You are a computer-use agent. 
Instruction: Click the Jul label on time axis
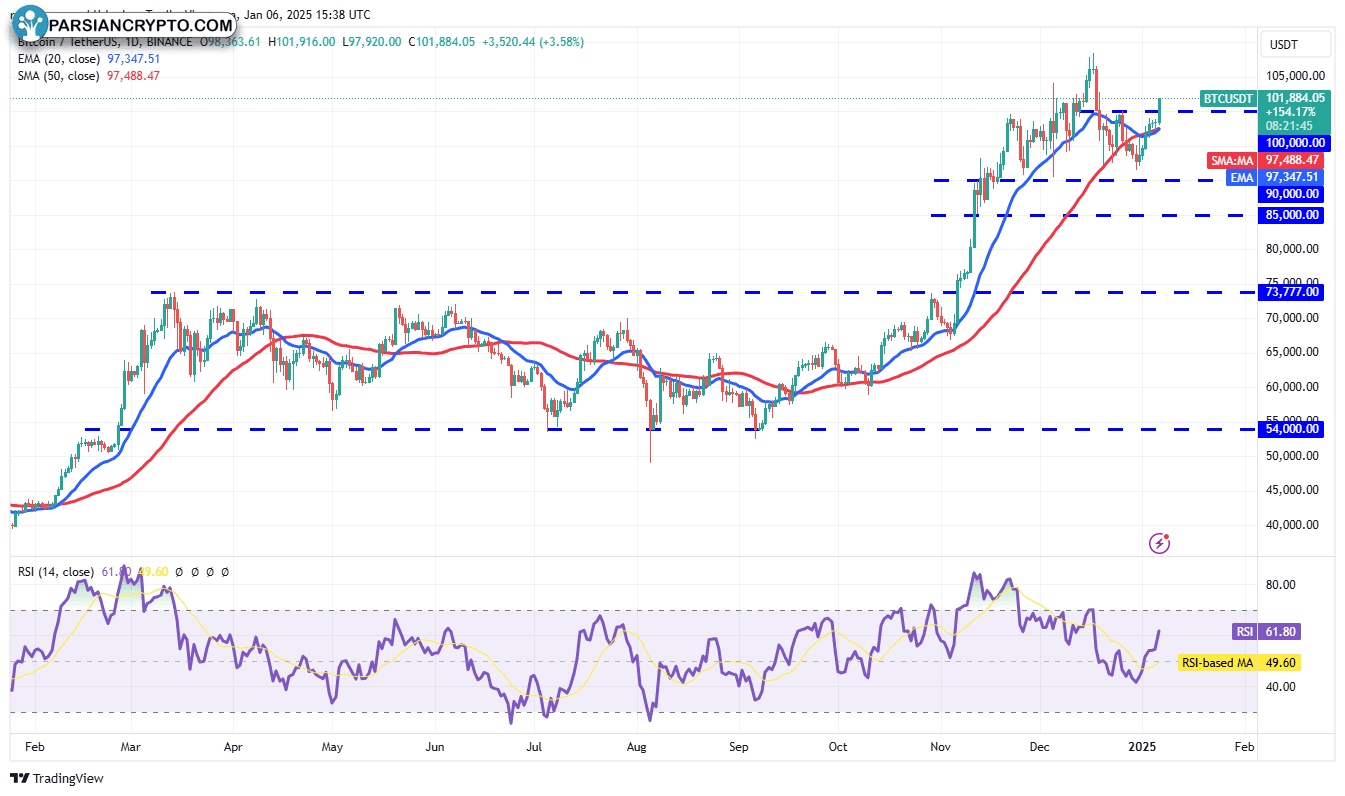coord(534,747)
